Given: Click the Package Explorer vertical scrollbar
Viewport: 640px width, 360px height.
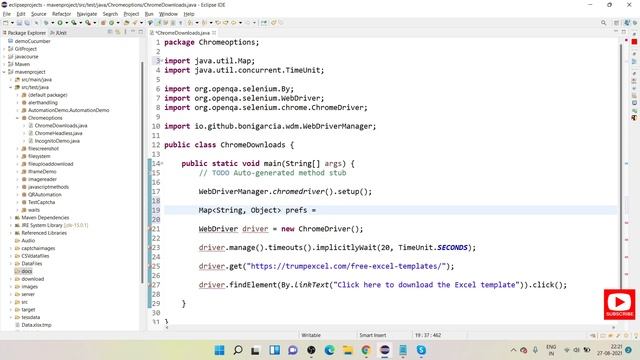Looking at the screenshot, I should (x=142, y=171).
